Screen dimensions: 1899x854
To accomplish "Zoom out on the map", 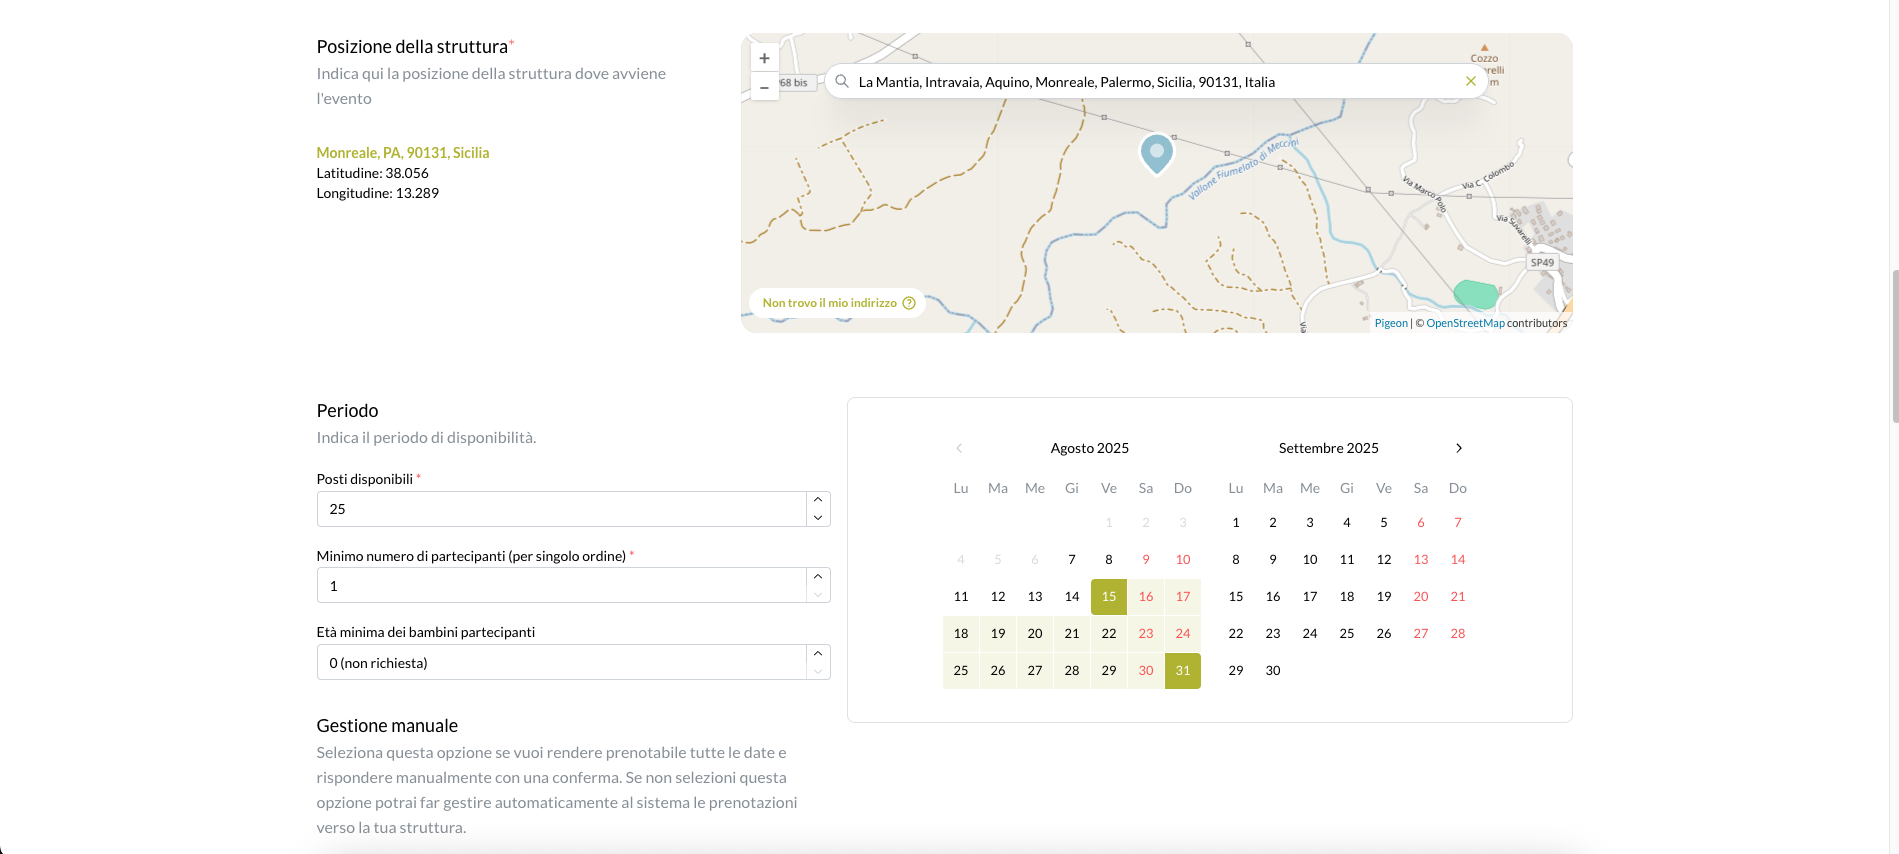I will click(764, 87).
